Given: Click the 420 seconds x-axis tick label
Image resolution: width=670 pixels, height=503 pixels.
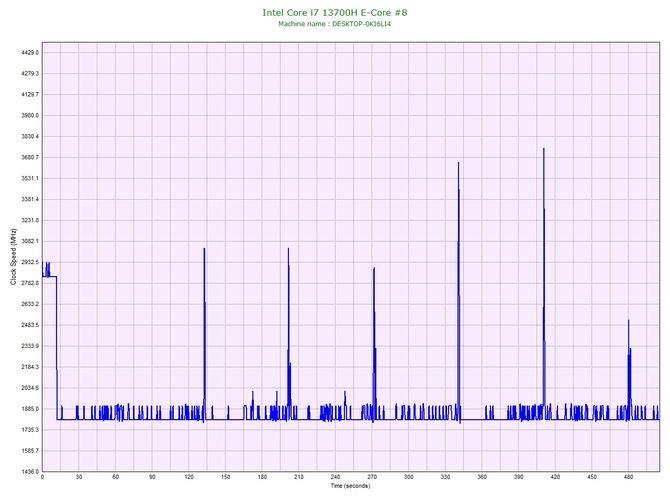Looking at the screenshot, I should pos(555,477).
